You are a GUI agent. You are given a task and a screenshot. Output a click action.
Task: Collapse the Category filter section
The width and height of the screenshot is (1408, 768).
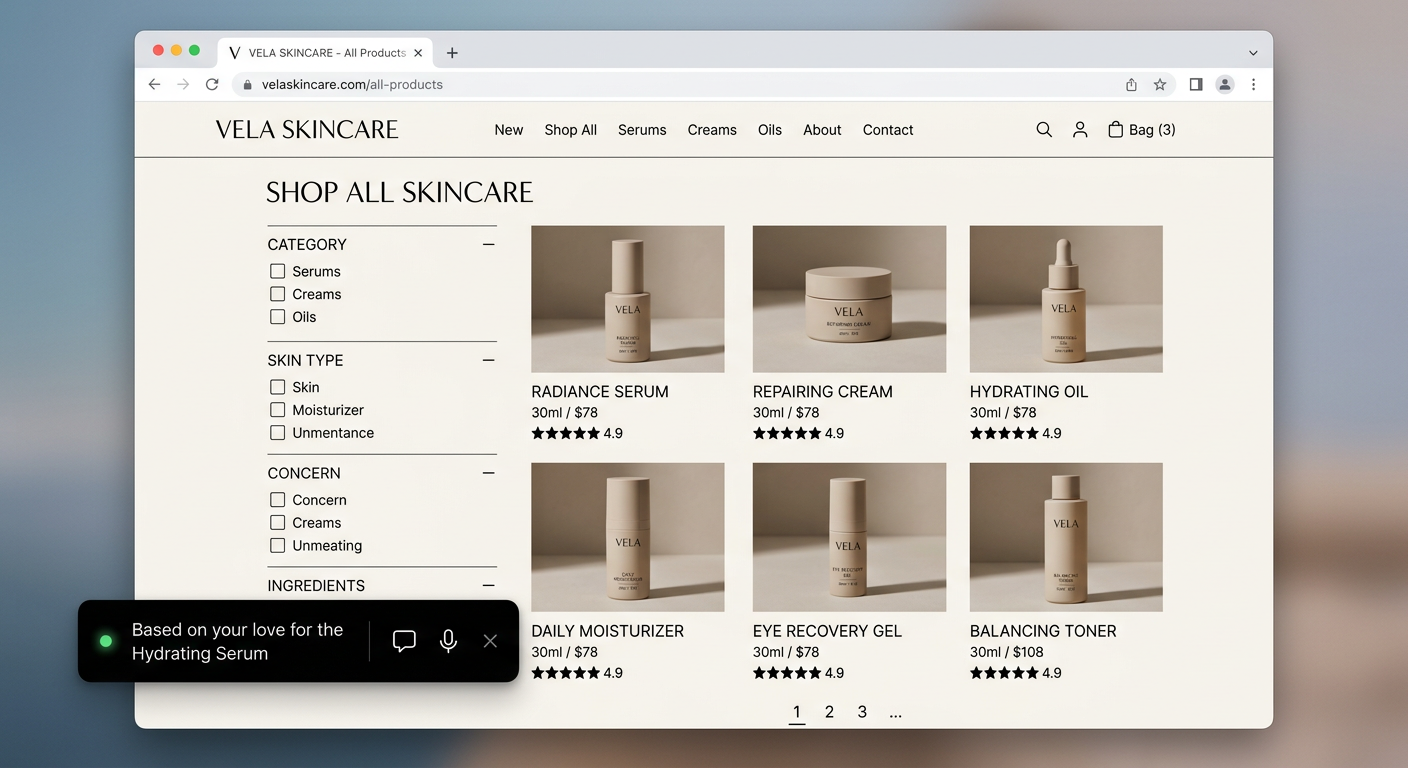488,245
